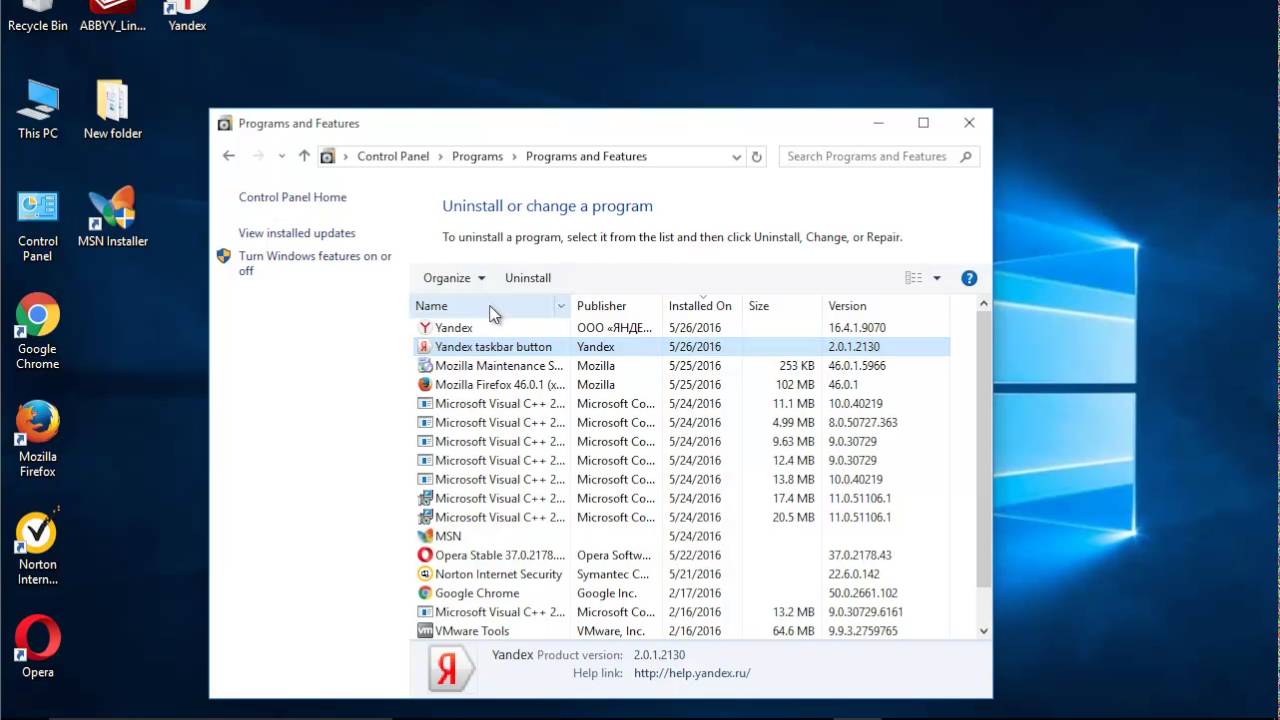Screen dimensions: 1280x720
Task: Select the MSN Installer desktop icon
Action: coord(112,217)
